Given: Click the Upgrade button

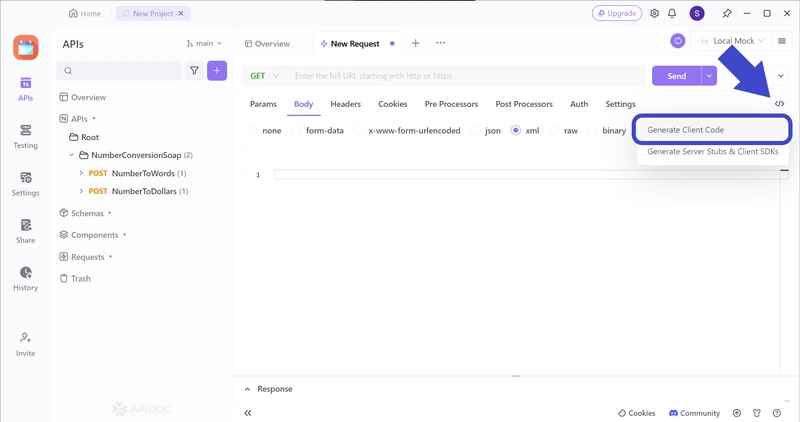Looking at the screenshot, I should (617, 13).
